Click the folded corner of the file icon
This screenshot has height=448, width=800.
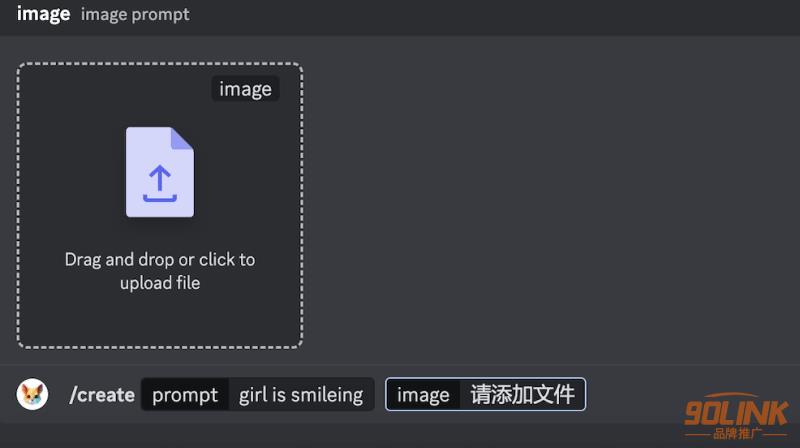point(182,138)
